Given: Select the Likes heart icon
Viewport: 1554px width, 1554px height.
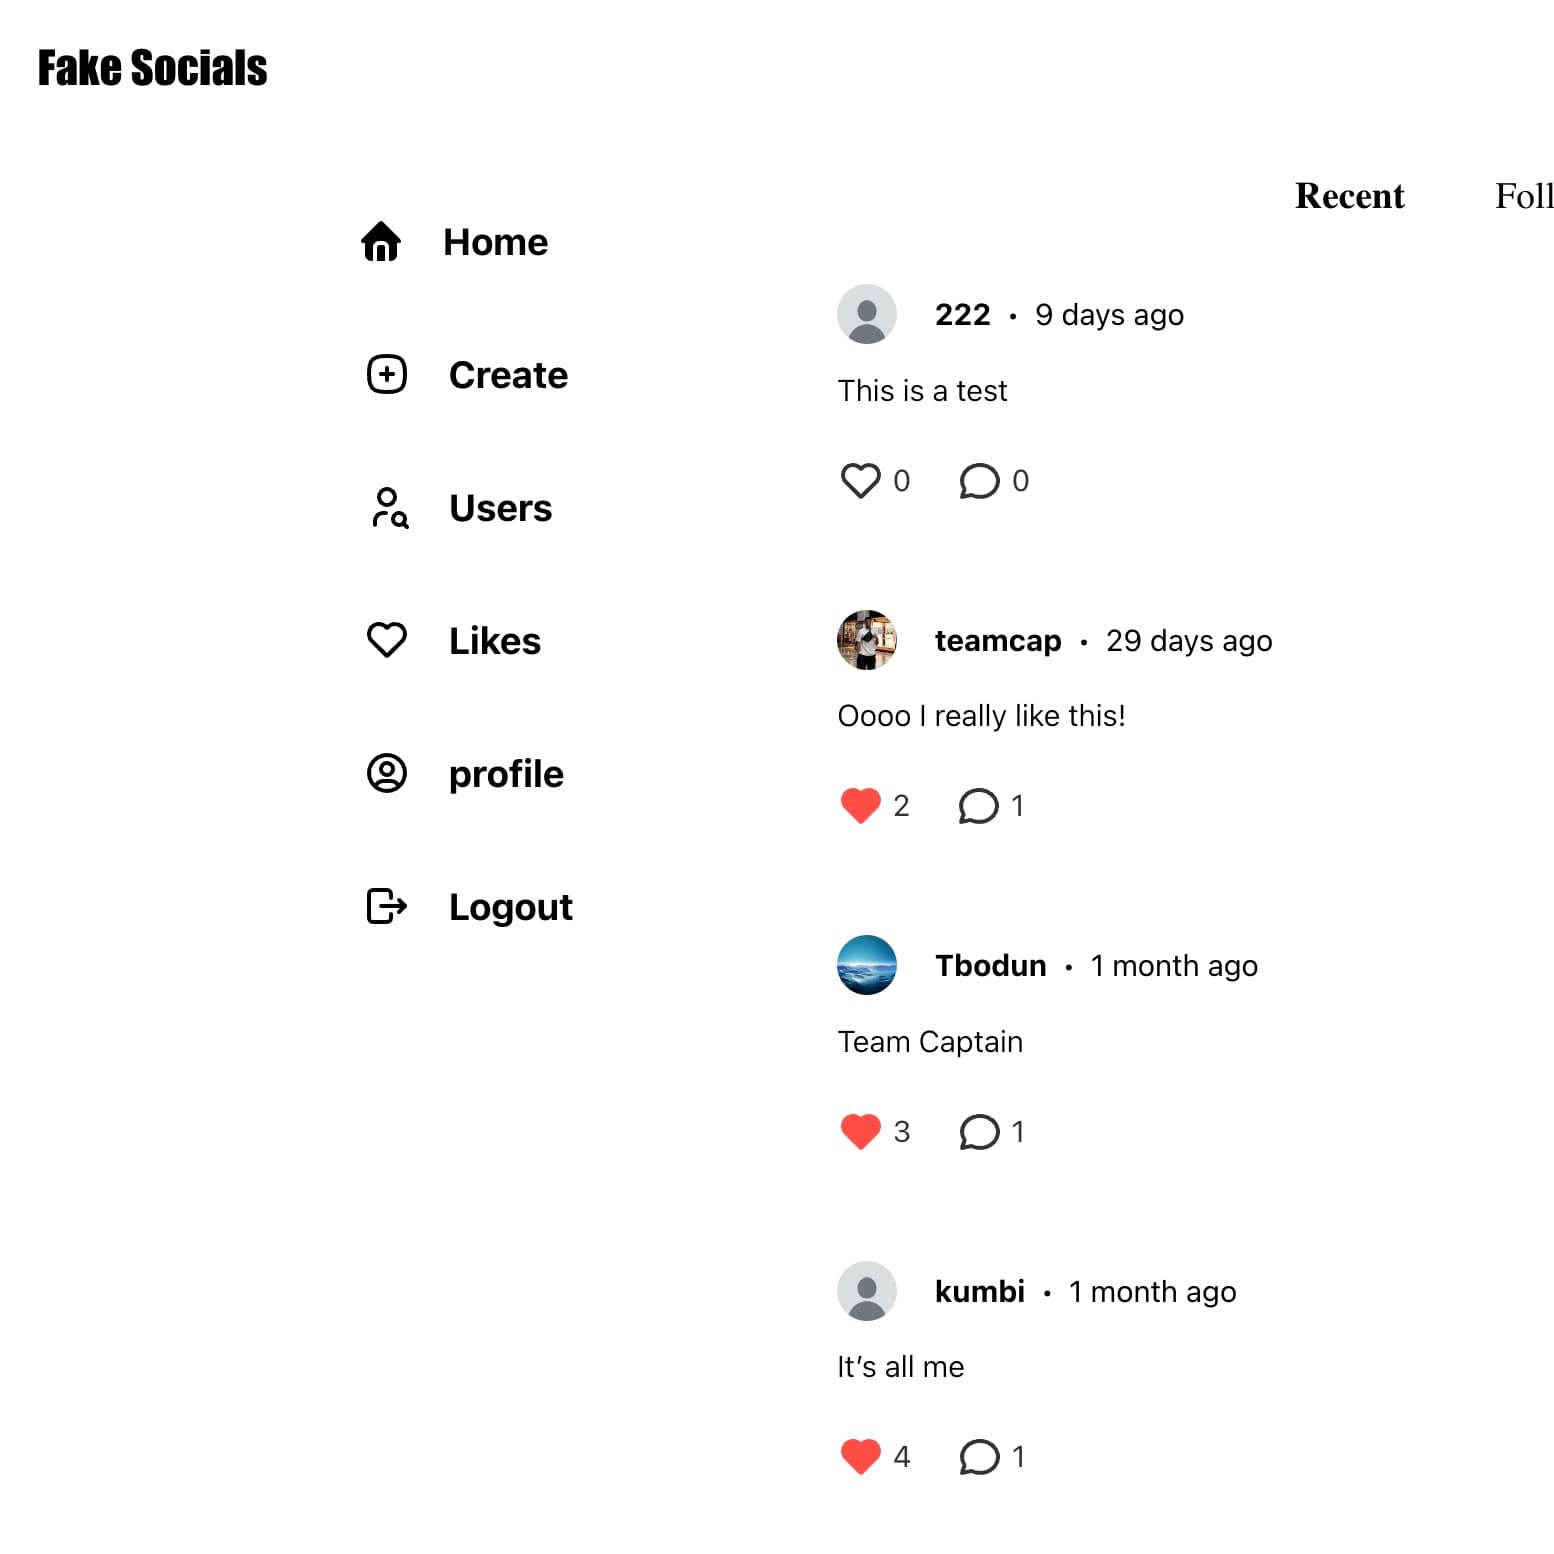Looking at the screenshot, I should pyautogui.click(x=387, y=639).
